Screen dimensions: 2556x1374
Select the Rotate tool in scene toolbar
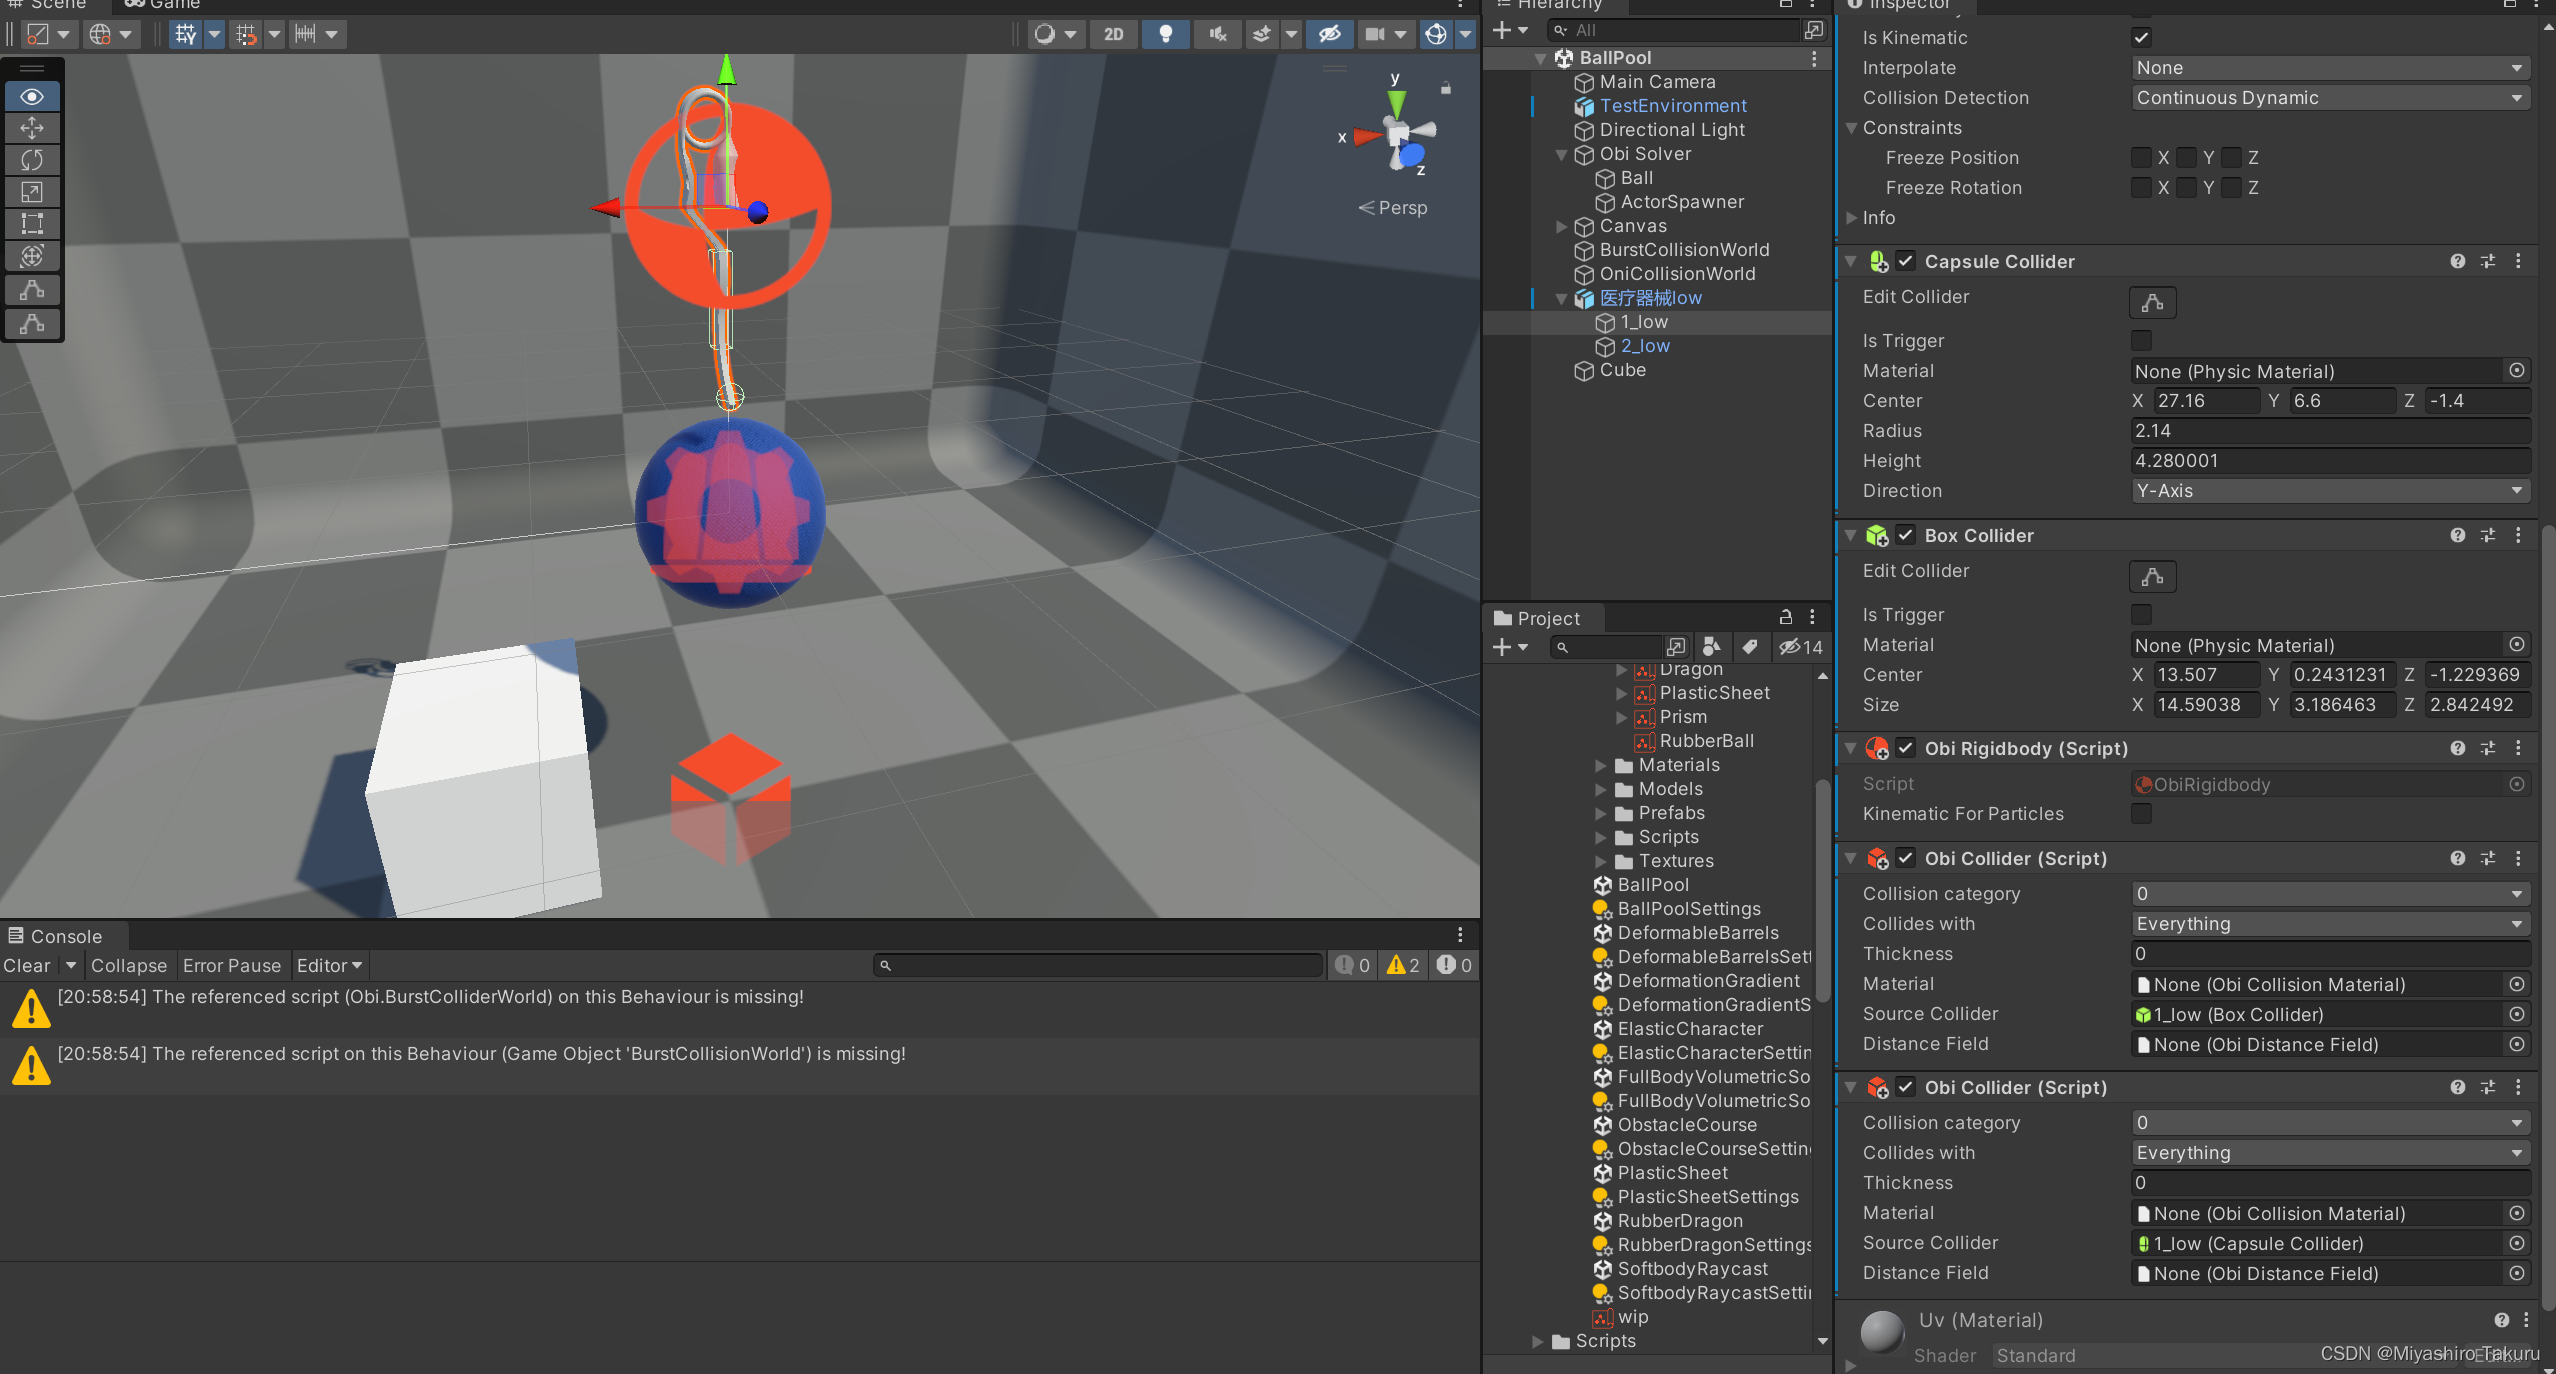tap(32, 160)
